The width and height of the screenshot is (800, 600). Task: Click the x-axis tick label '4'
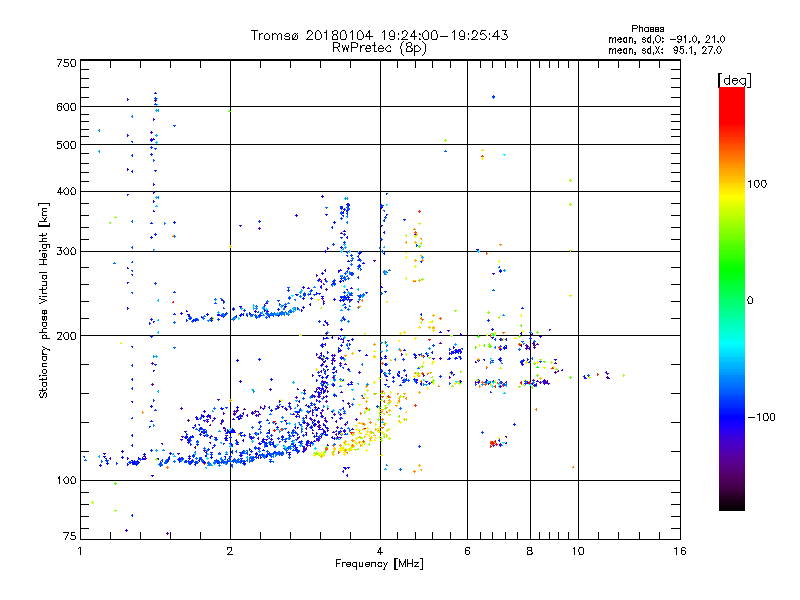(x=380, y=551)
